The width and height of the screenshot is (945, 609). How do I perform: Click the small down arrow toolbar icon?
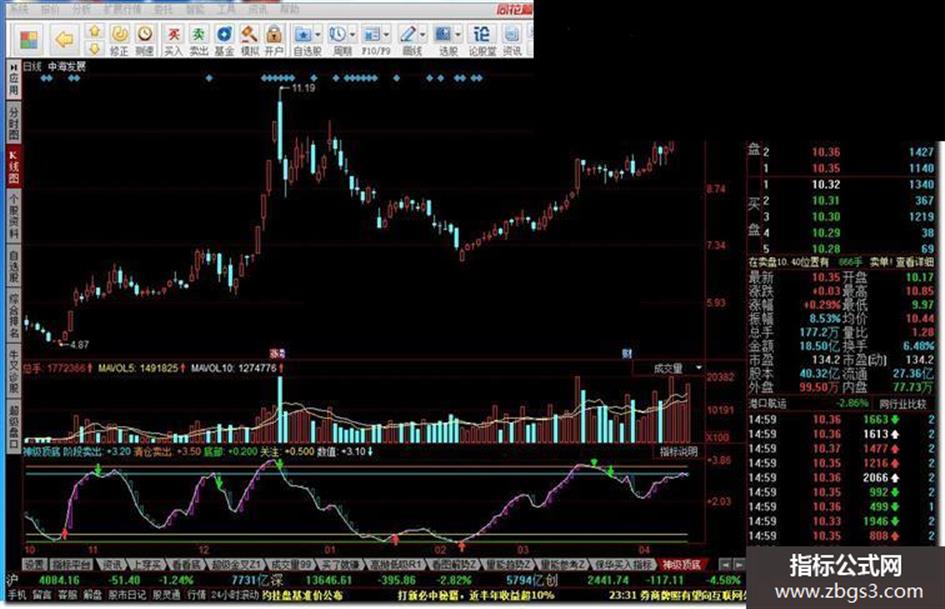tap(95, 48)
